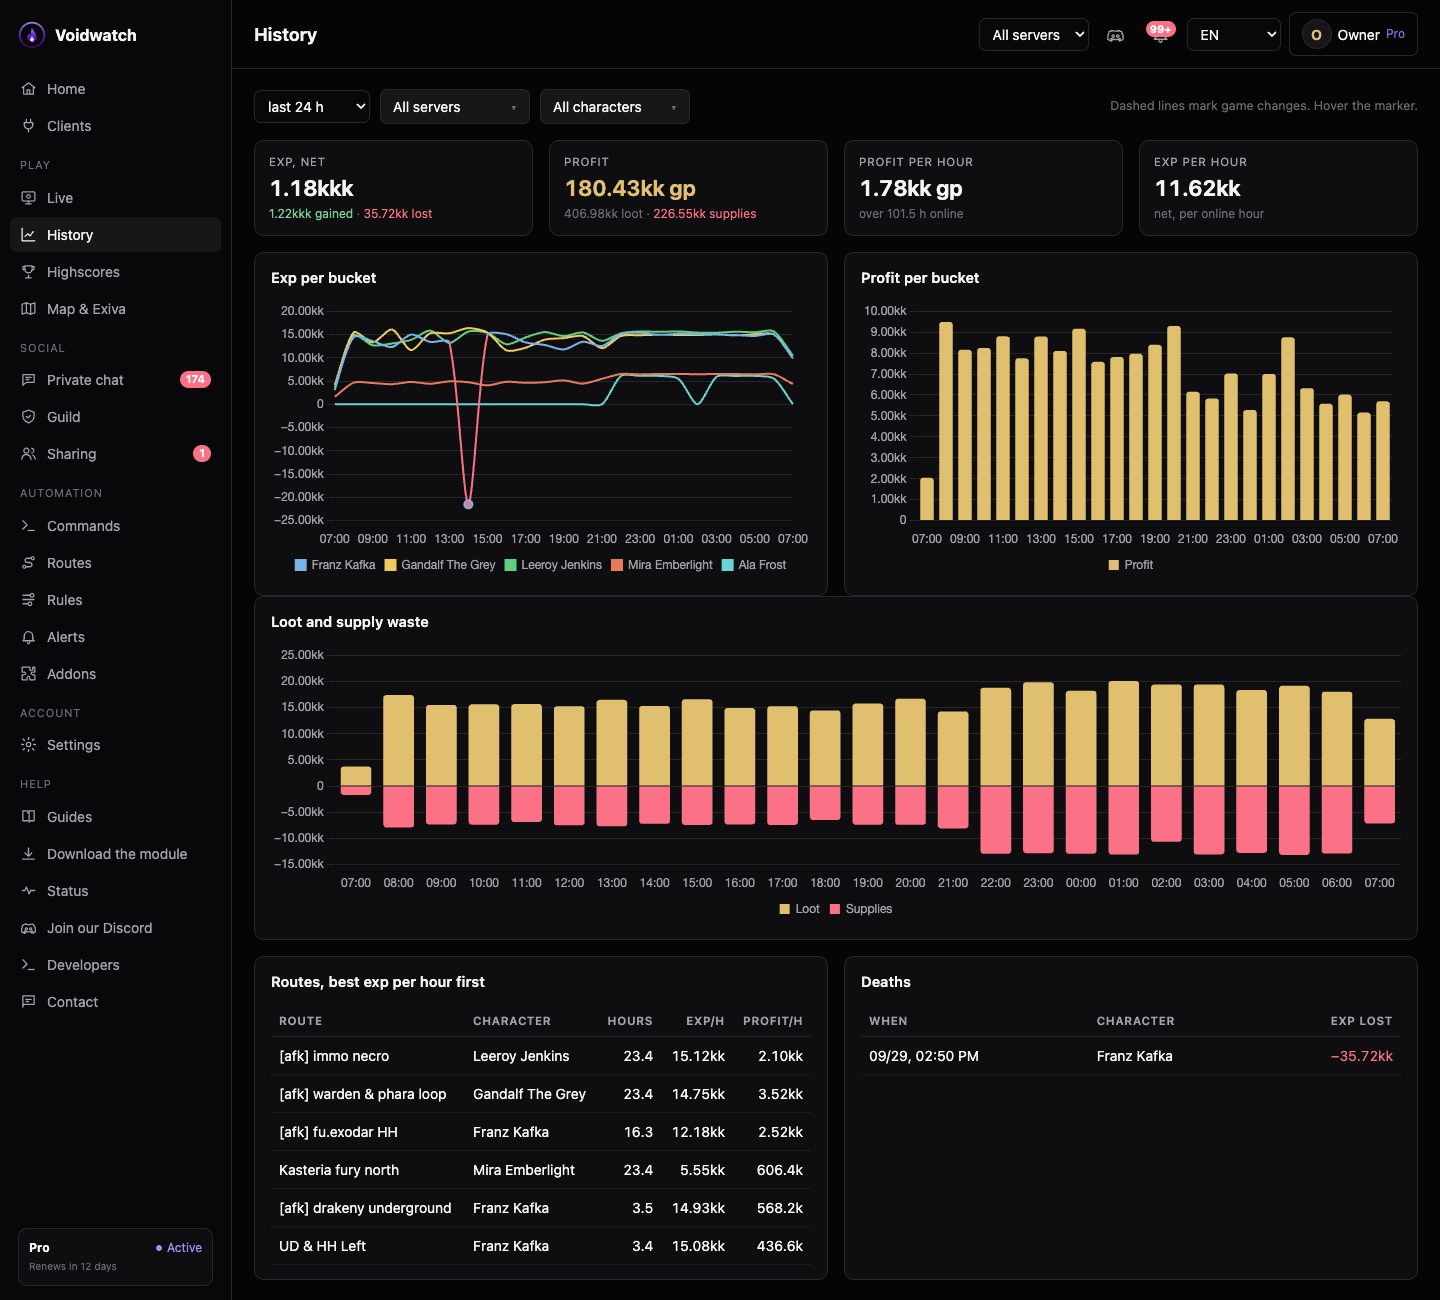Click the red 1 badge beside Sharing
1440x1300 pixels.
(x=202, y=454)
